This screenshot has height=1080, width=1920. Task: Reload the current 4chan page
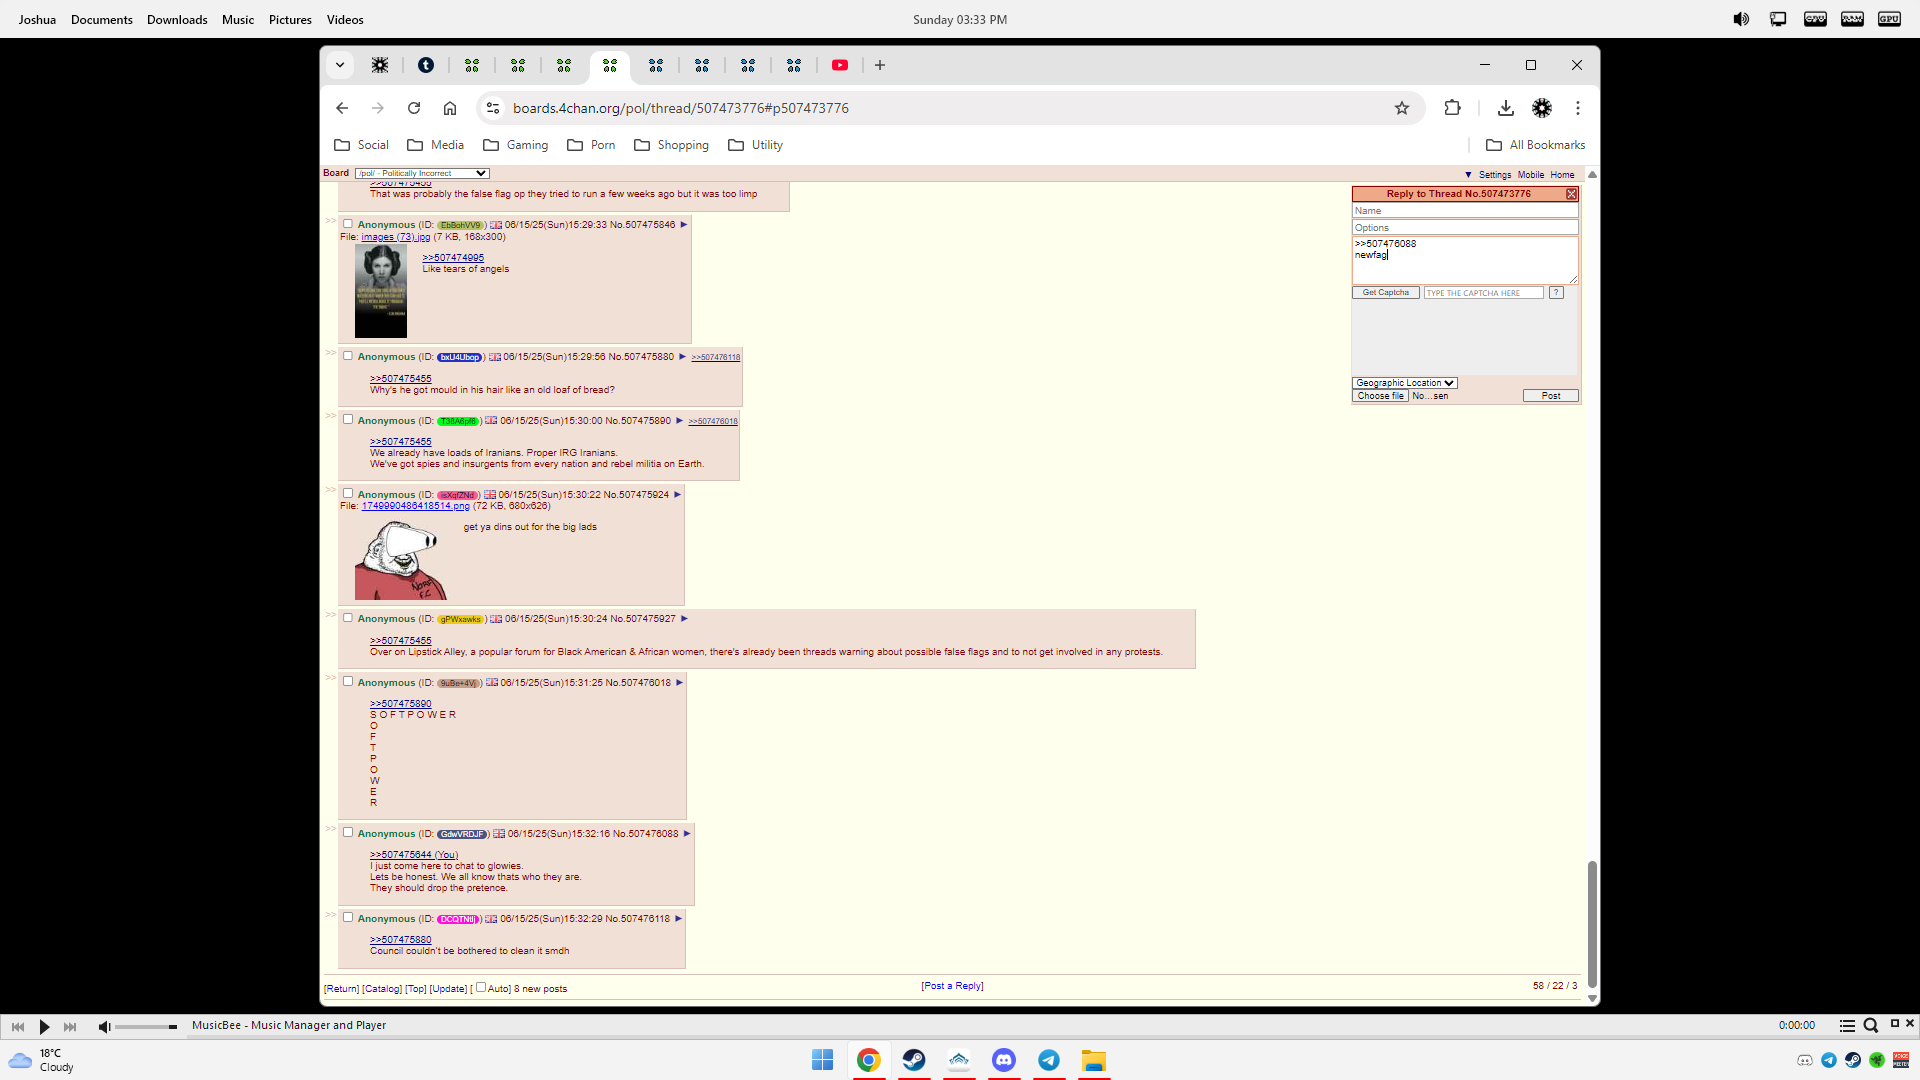pos(414,108)
